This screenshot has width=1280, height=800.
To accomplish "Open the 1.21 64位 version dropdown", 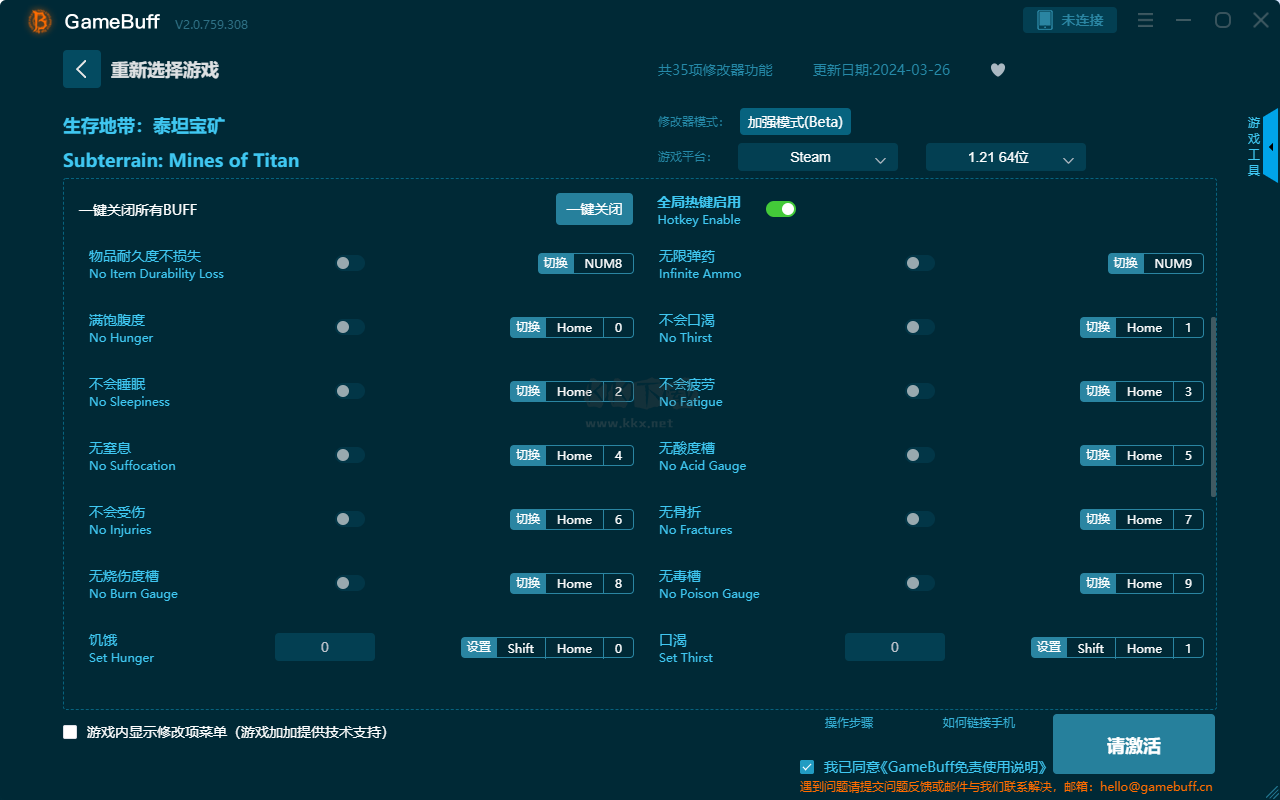I will [x=1006, y=157].
